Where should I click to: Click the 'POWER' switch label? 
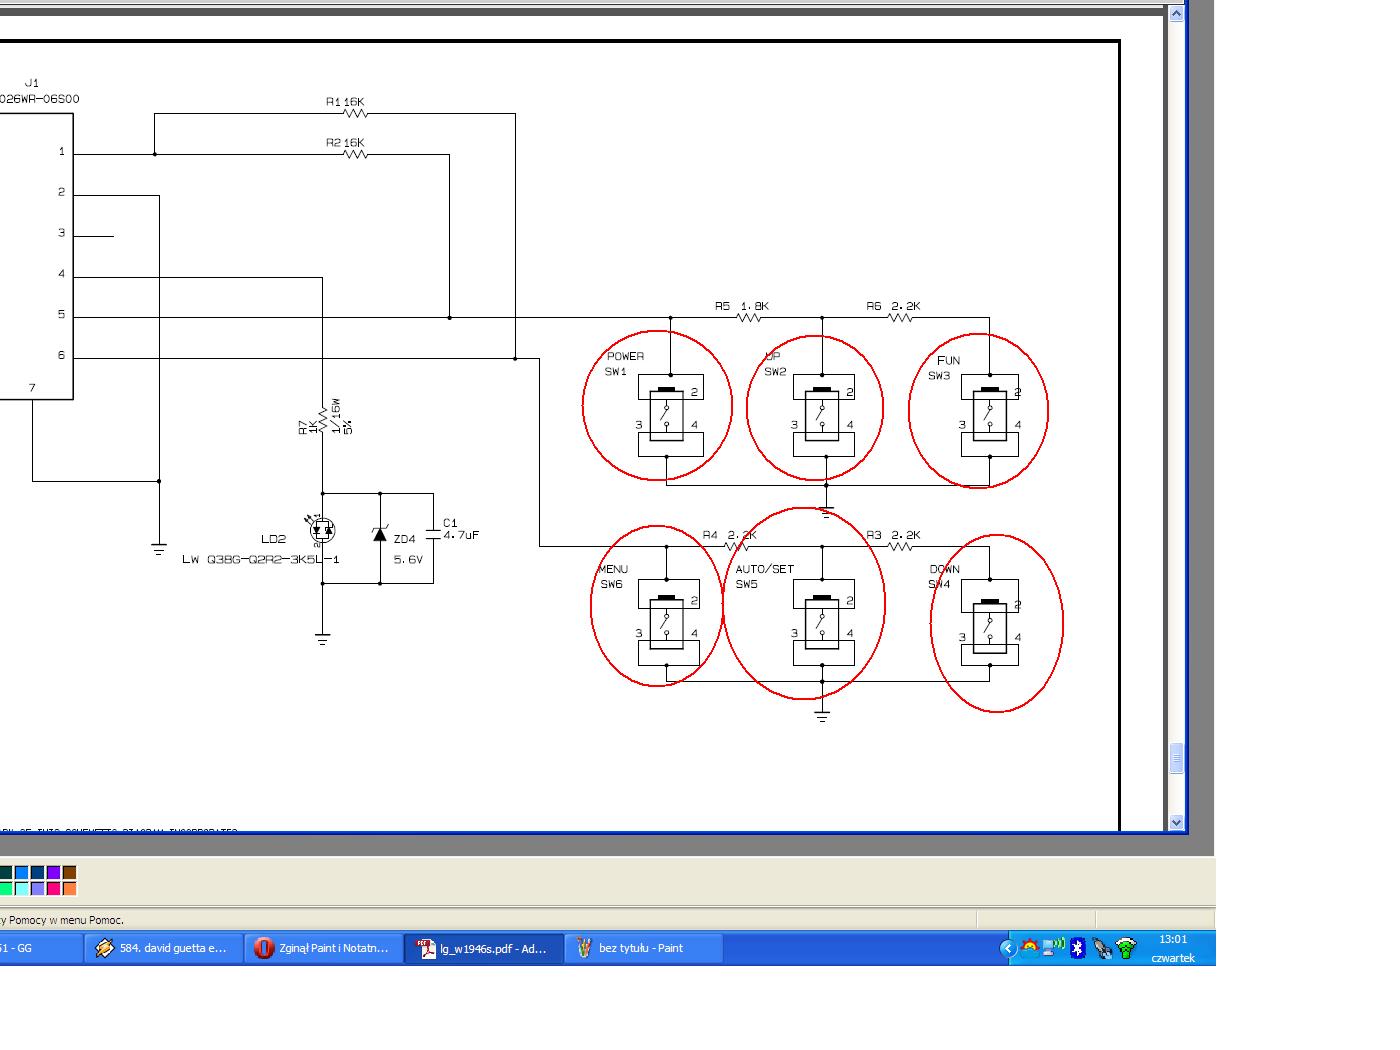[625, 356]
